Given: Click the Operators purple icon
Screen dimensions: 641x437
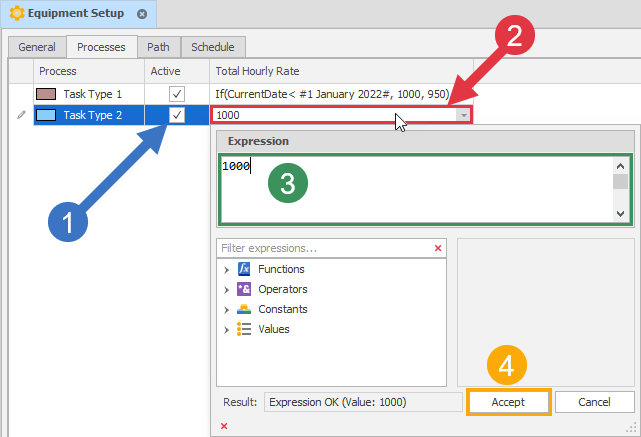Looking at the screenshot, I should click(244, 289).
